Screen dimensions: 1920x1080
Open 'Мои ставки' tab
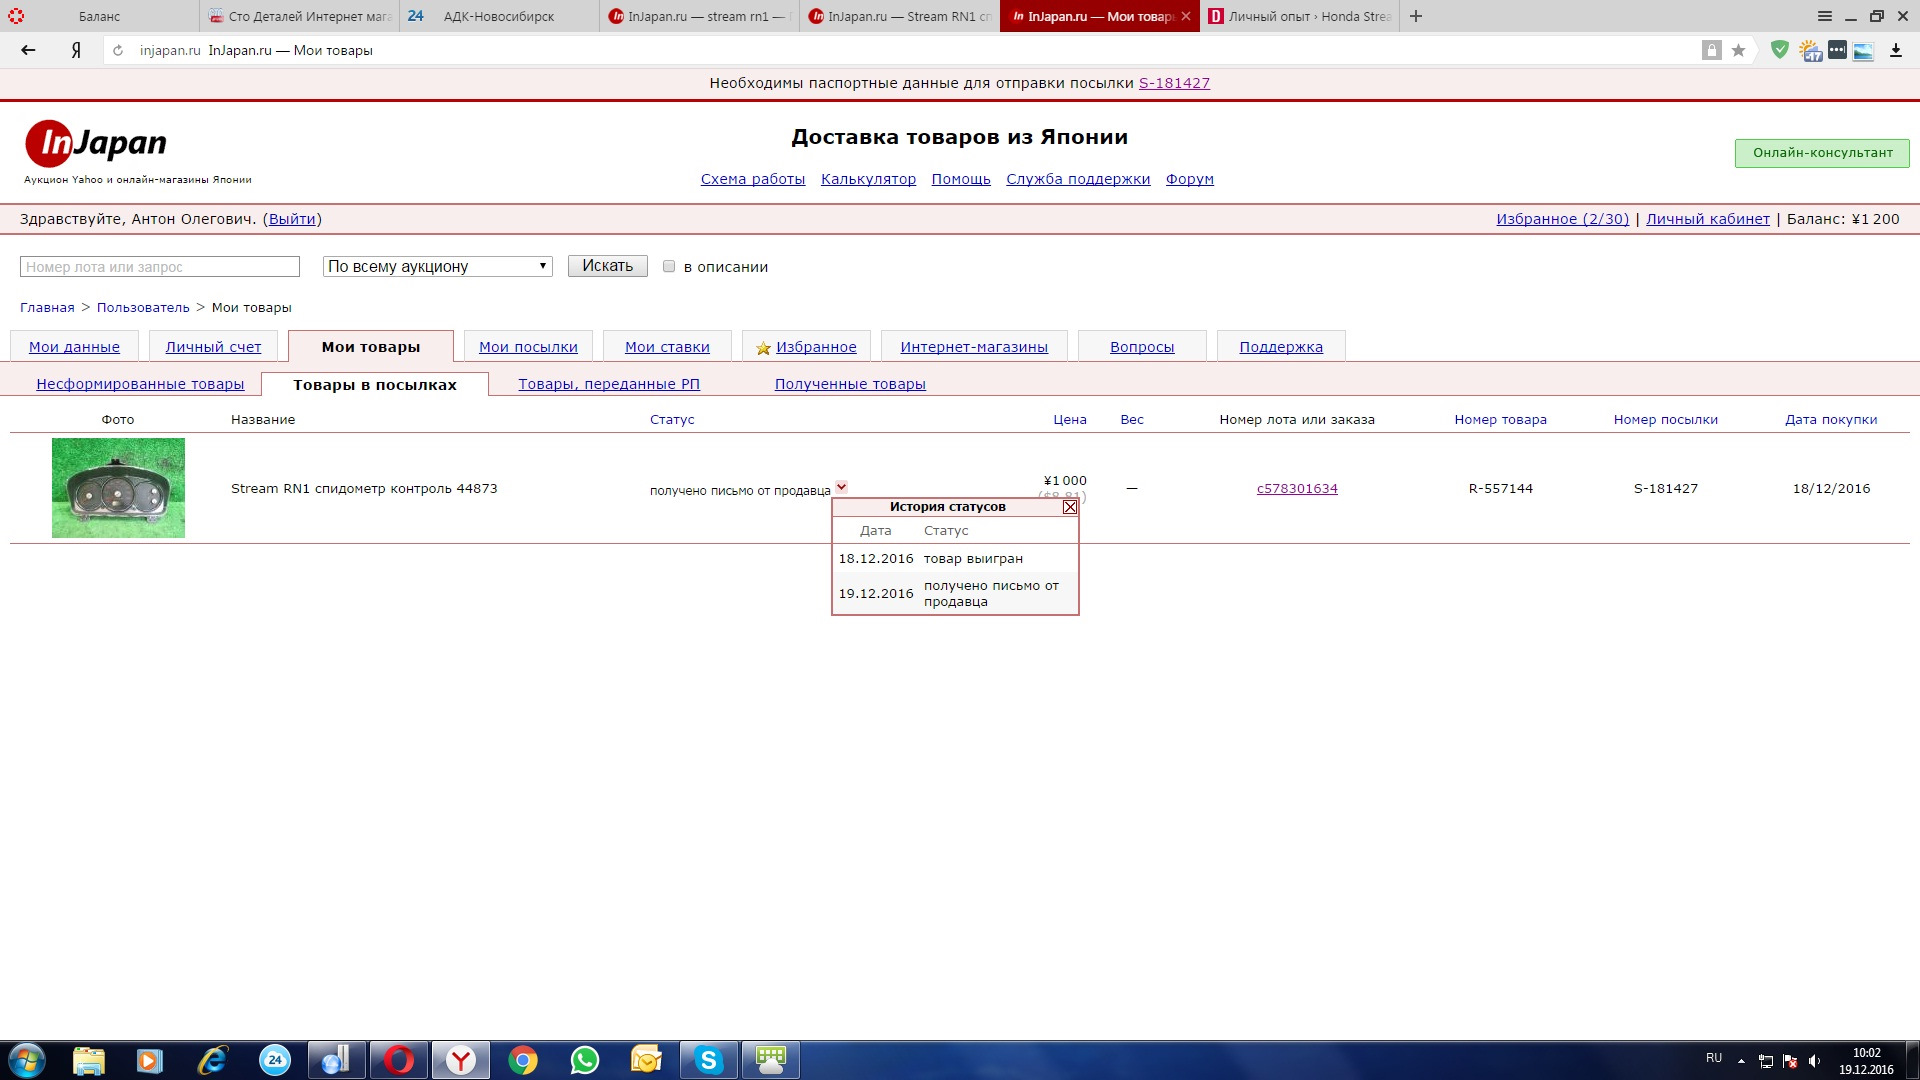(x=667, y=347)
